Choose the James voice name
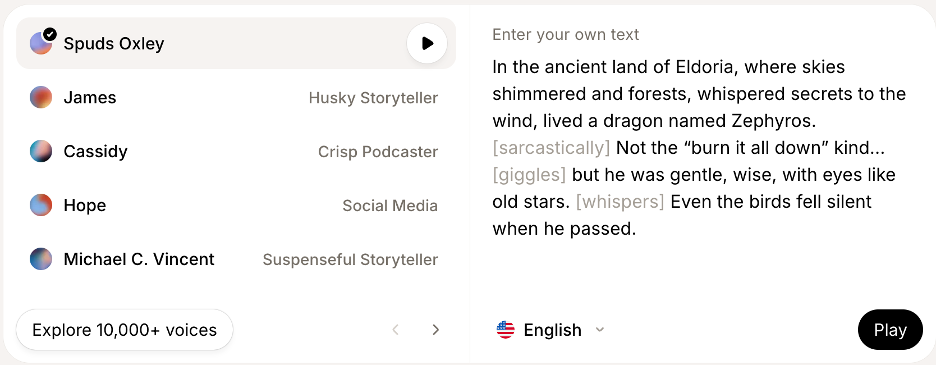The height and width of the screenshot is (366, 936). 90,97
